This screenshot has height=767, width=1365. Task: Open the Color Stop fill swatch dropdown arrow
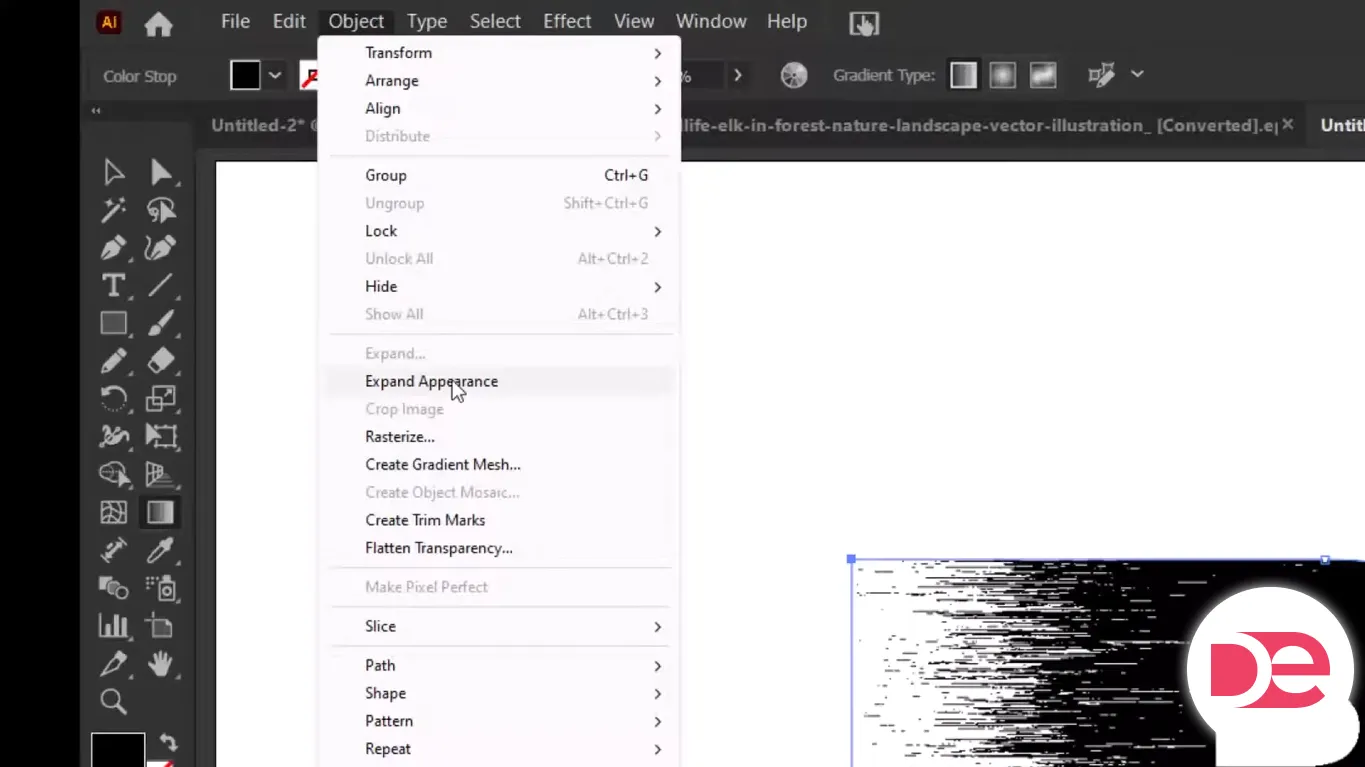tap(275, 76)
